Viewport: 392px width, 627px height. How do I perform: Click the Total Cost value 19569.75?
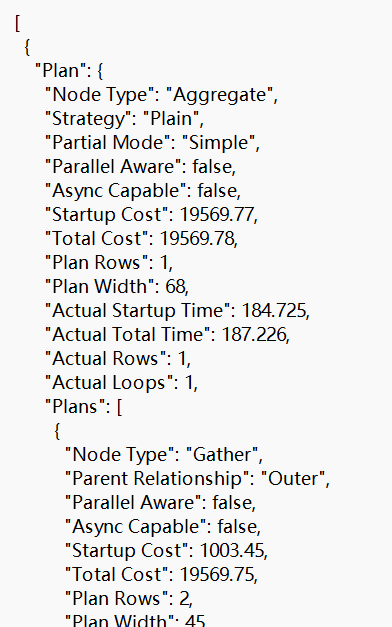click(x=216, y=575)
